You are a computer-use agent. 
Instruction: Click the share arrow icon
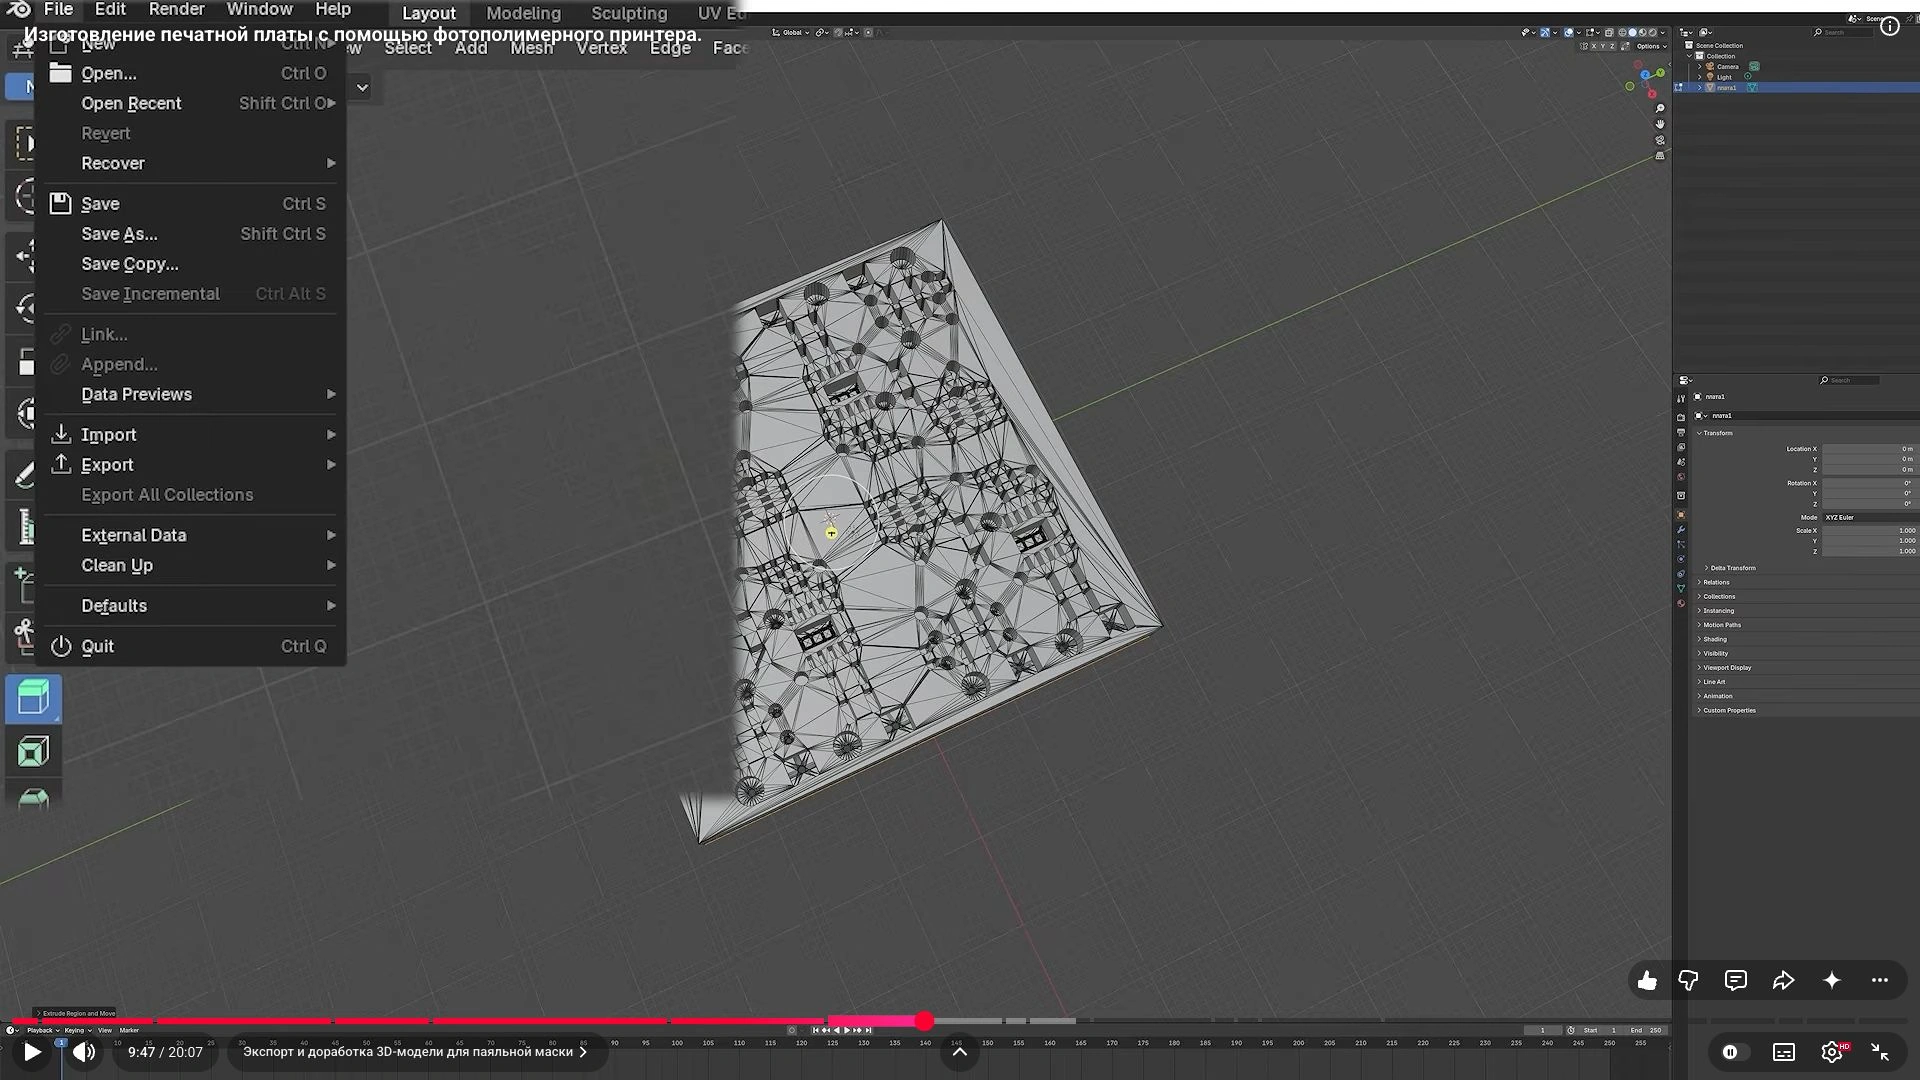1783,980
